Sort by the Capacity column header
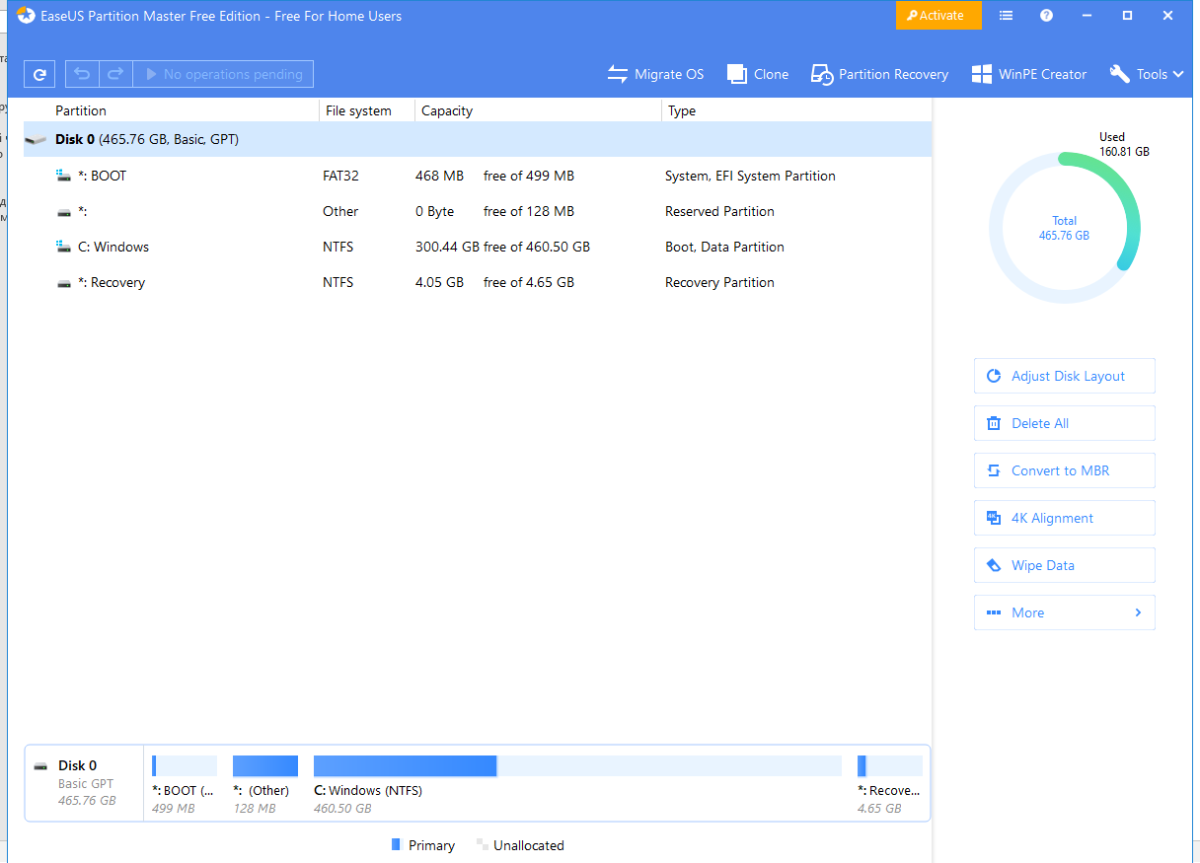The width and height of the screenshot is (1200, 863). [447, 111]
